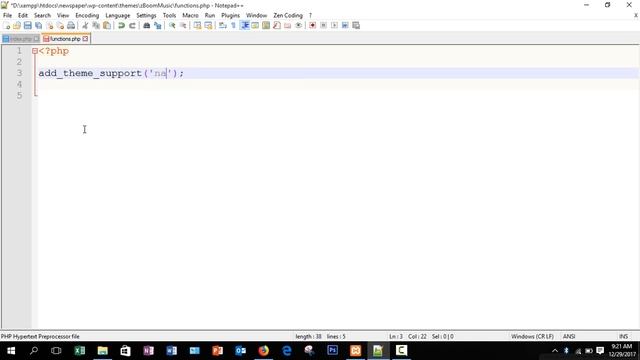Click Run macro multiple times icon
This screenshot has height=360, width=640.
click(345, 26)
